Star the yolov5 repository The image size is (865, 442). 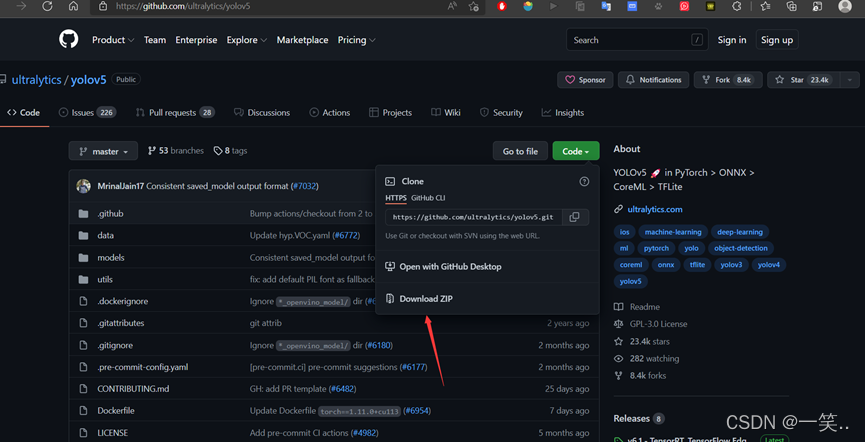(804, 80)
